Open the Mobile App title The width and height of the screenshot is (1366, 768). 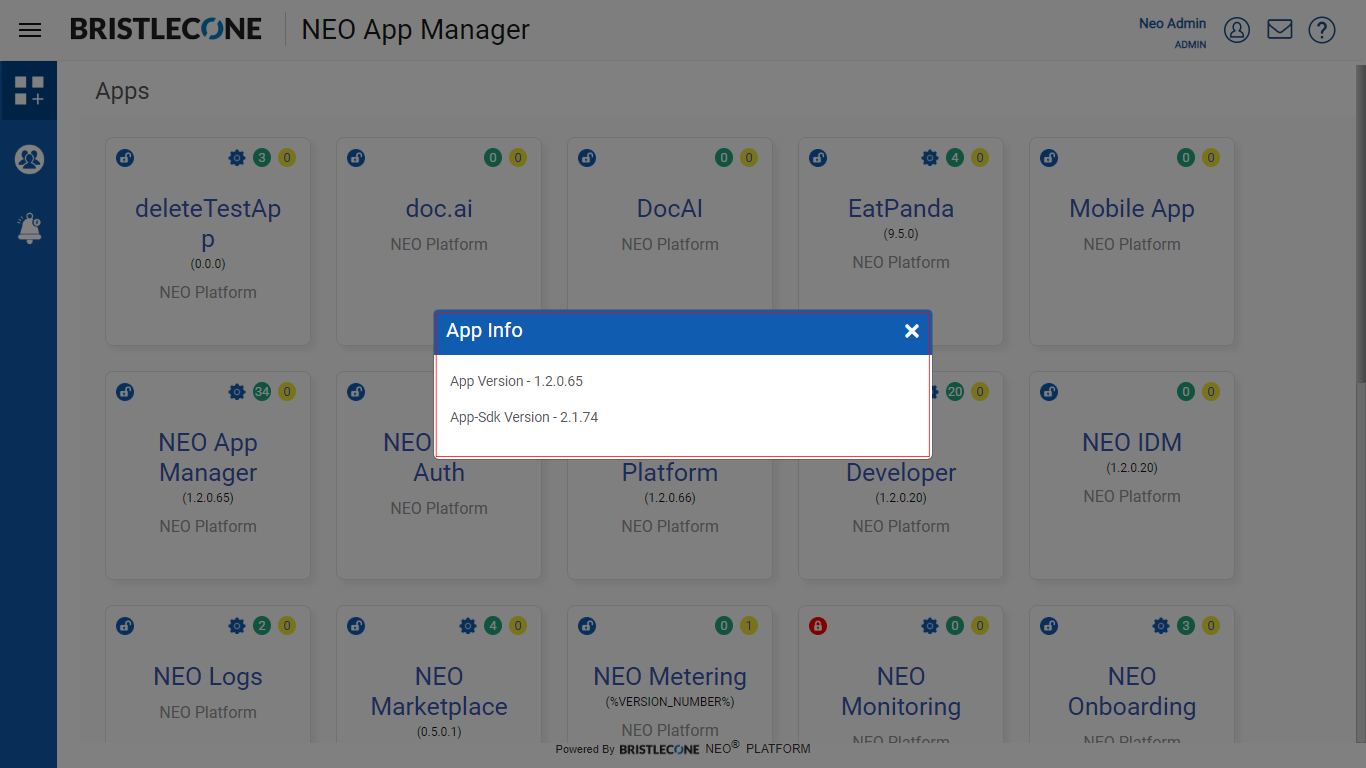coord(1132,209)
